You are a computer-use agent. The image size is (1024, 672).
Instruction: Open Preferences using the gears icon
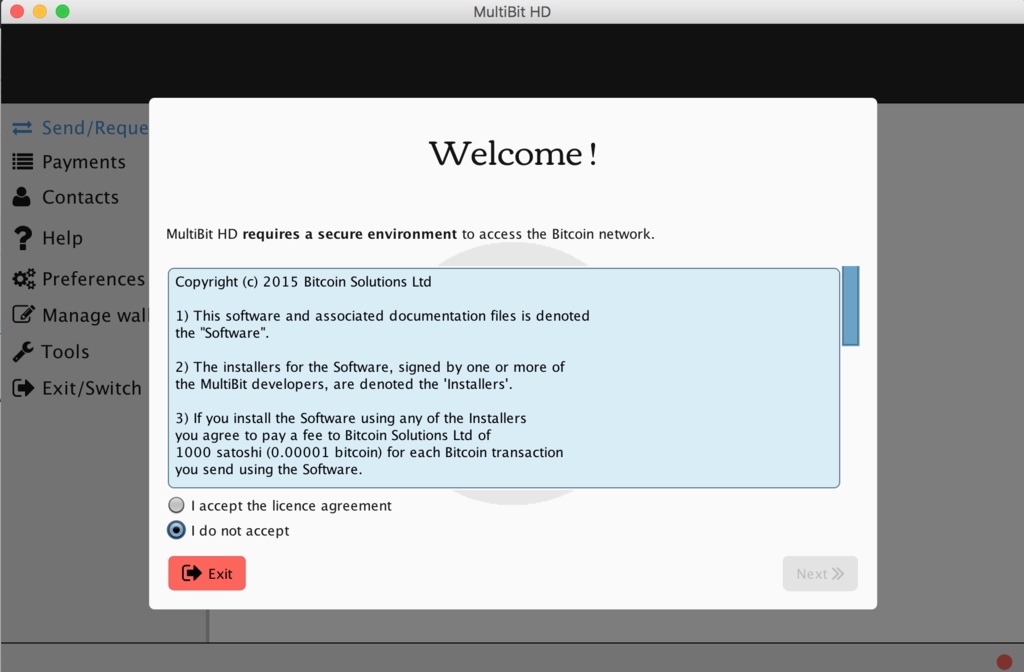(25, 278)
